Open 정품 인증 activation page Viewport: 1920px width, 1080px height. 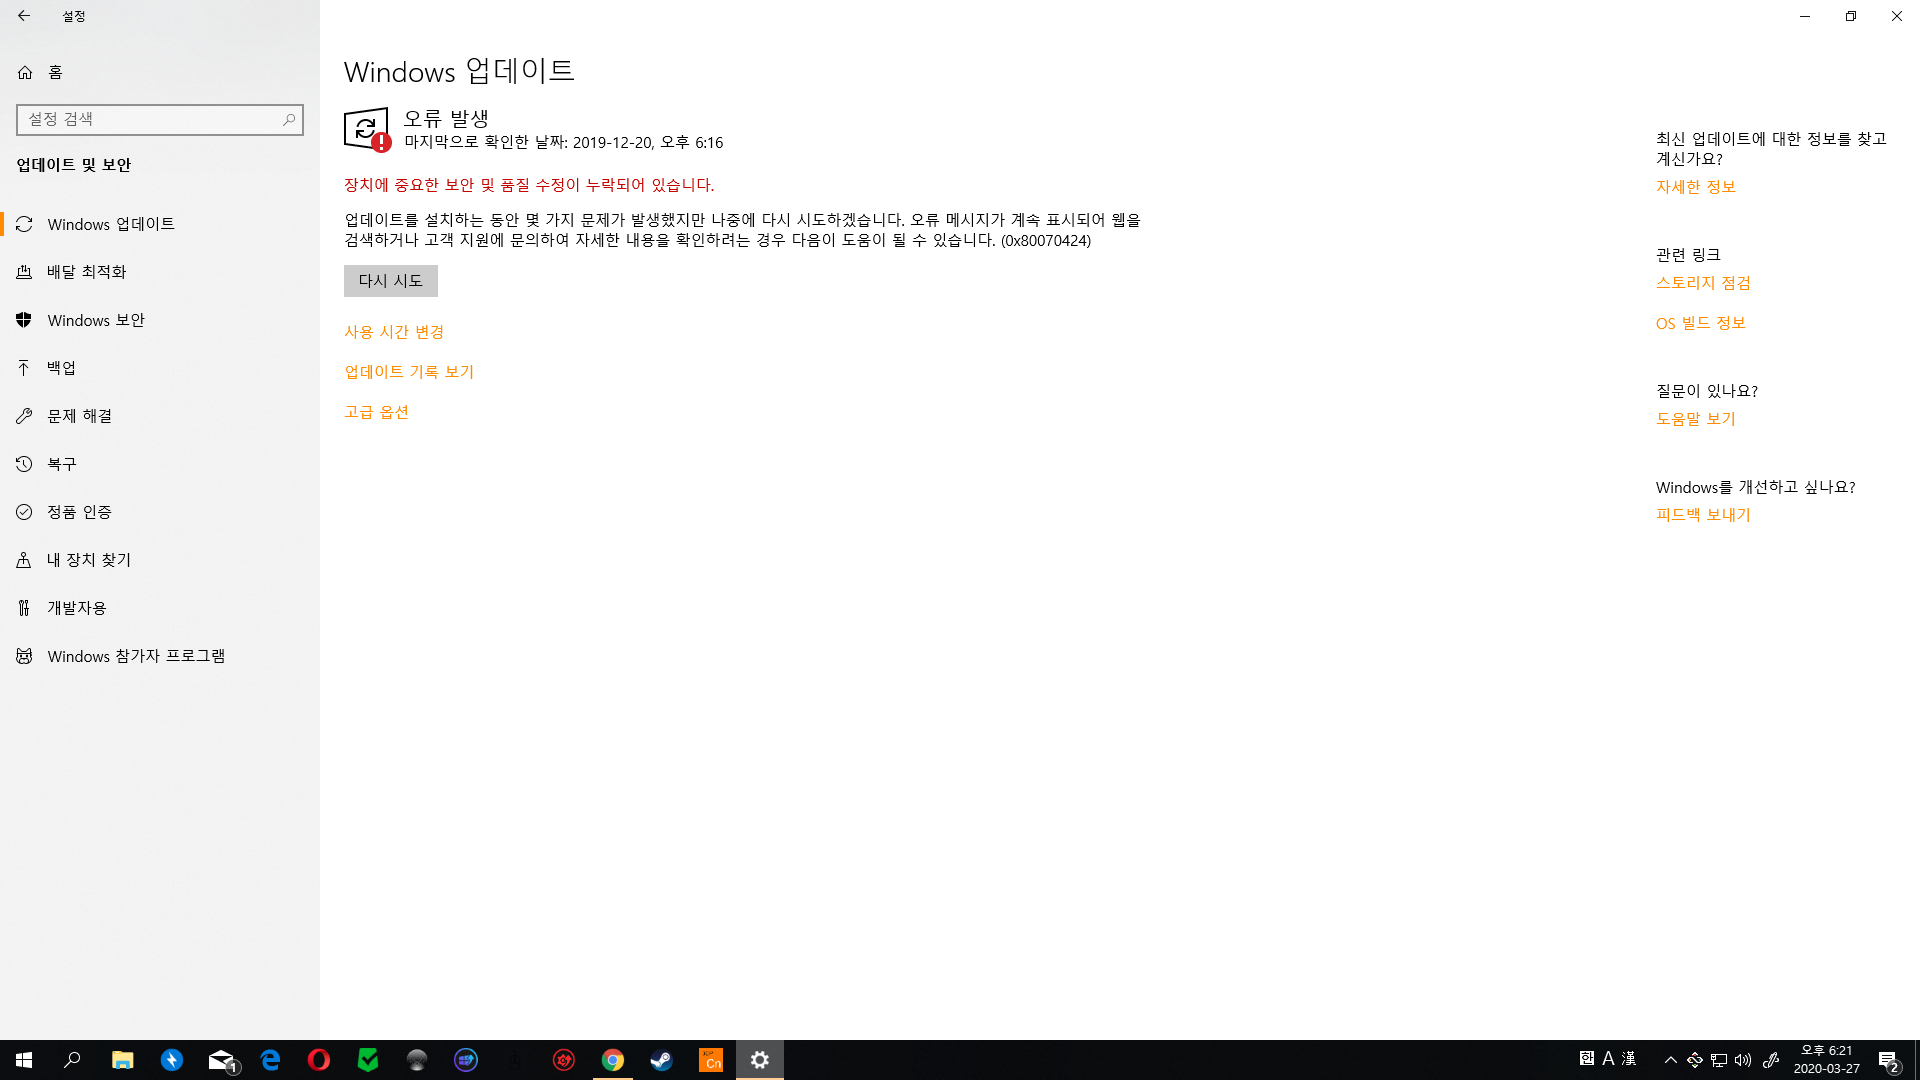79,512
